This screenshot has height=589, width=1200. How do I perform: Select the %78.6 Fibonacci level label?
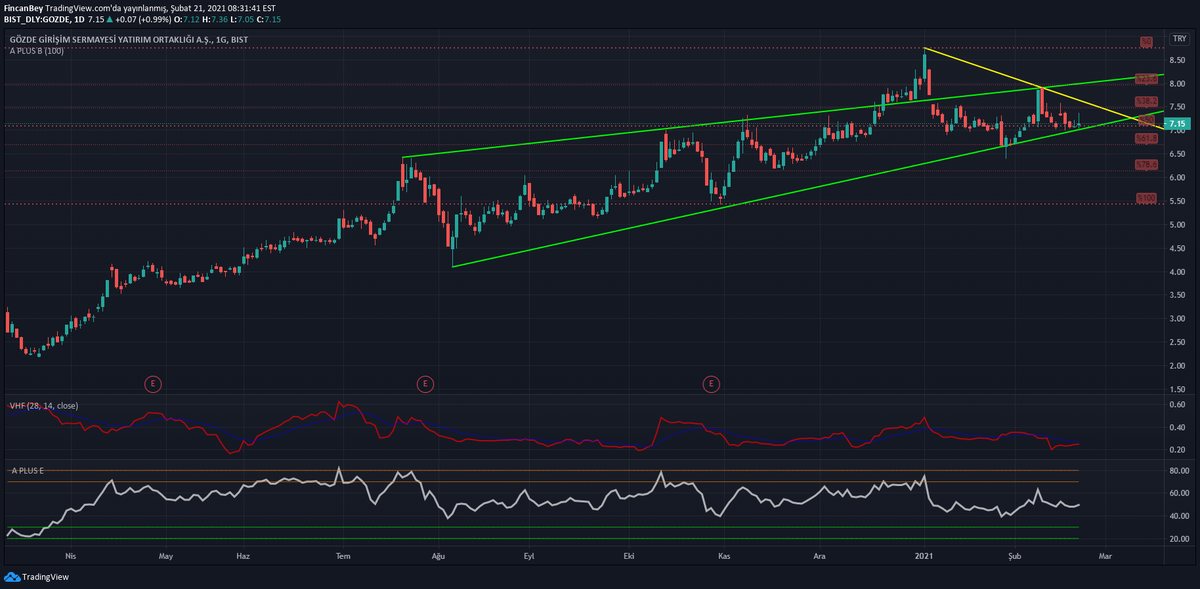pos(1146,164)
